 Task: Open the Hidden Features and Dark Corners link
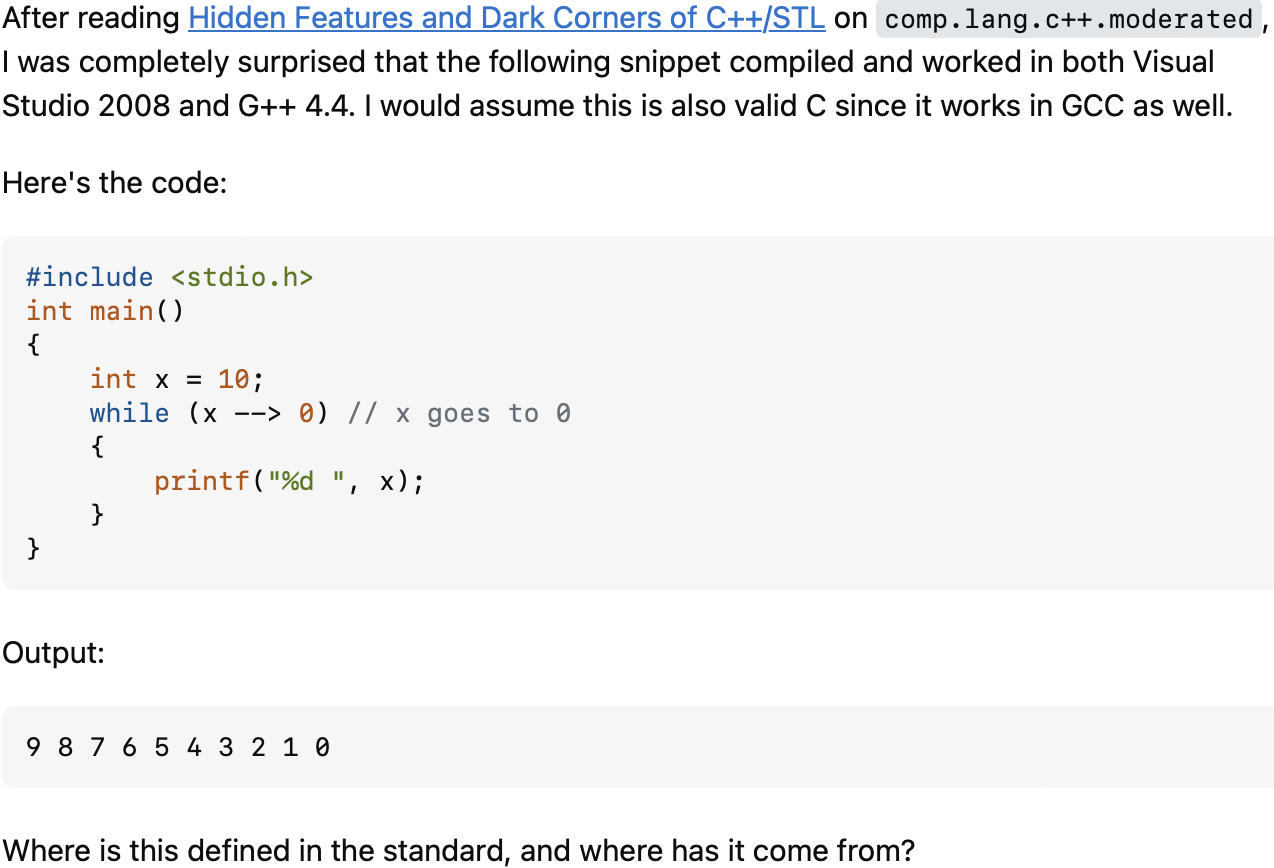point(506,18)
